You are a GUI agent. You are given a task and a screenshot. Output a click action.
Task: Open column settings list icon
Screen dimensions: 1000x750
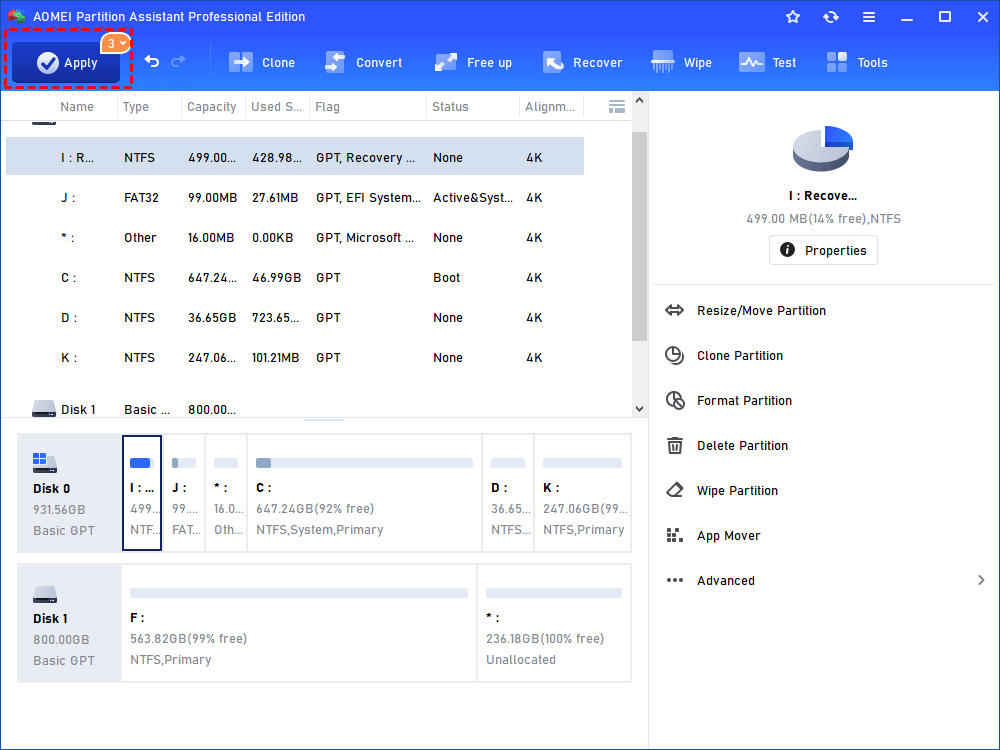(x=617, y=107)
